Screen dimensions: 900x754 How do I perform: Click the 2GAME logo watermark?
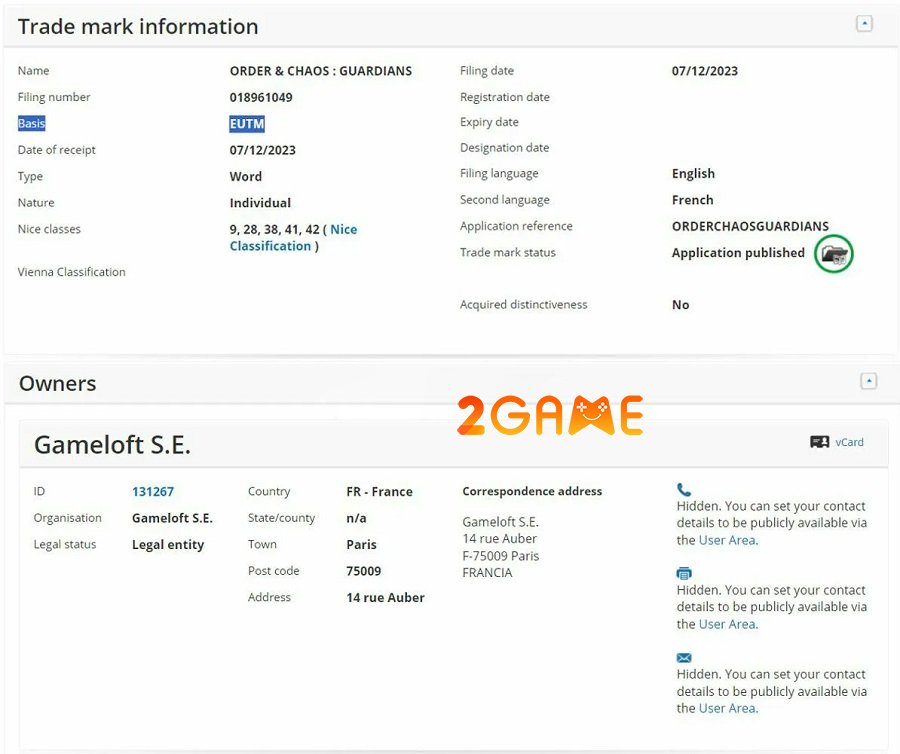click(x=550, y=415)
